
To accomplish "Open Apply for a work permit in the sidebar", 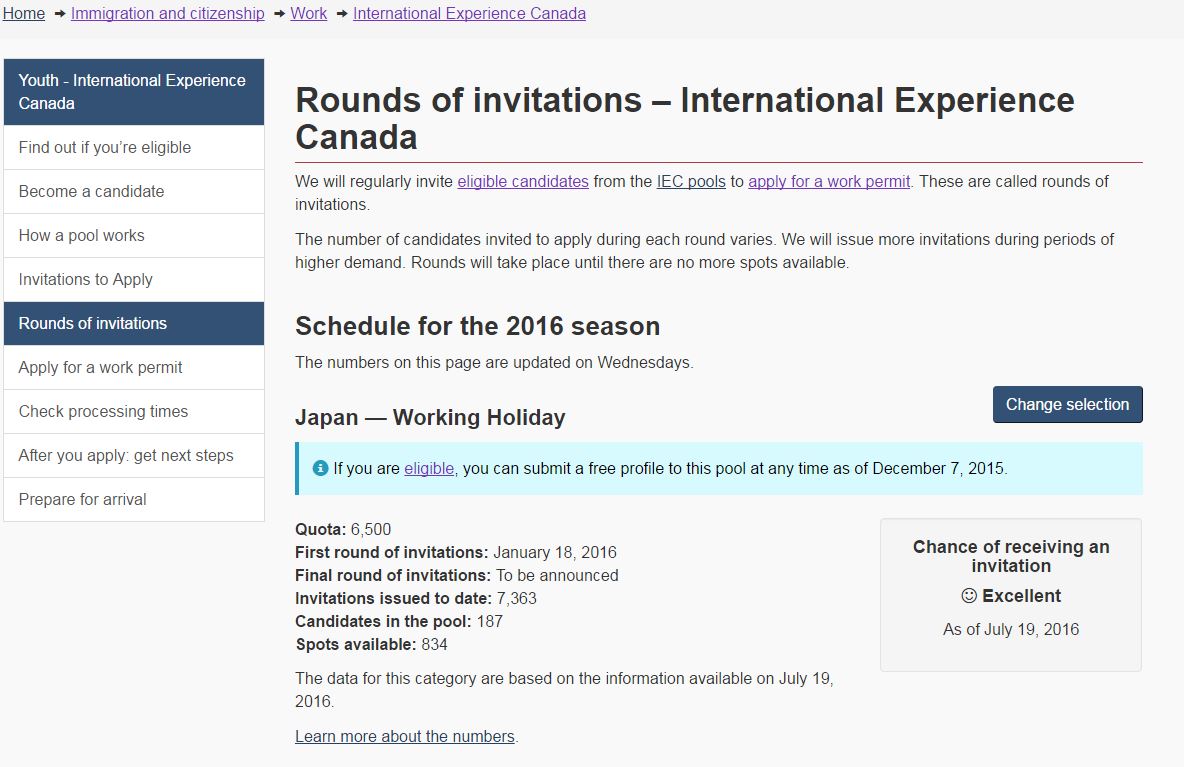I will tap(134, 368).
